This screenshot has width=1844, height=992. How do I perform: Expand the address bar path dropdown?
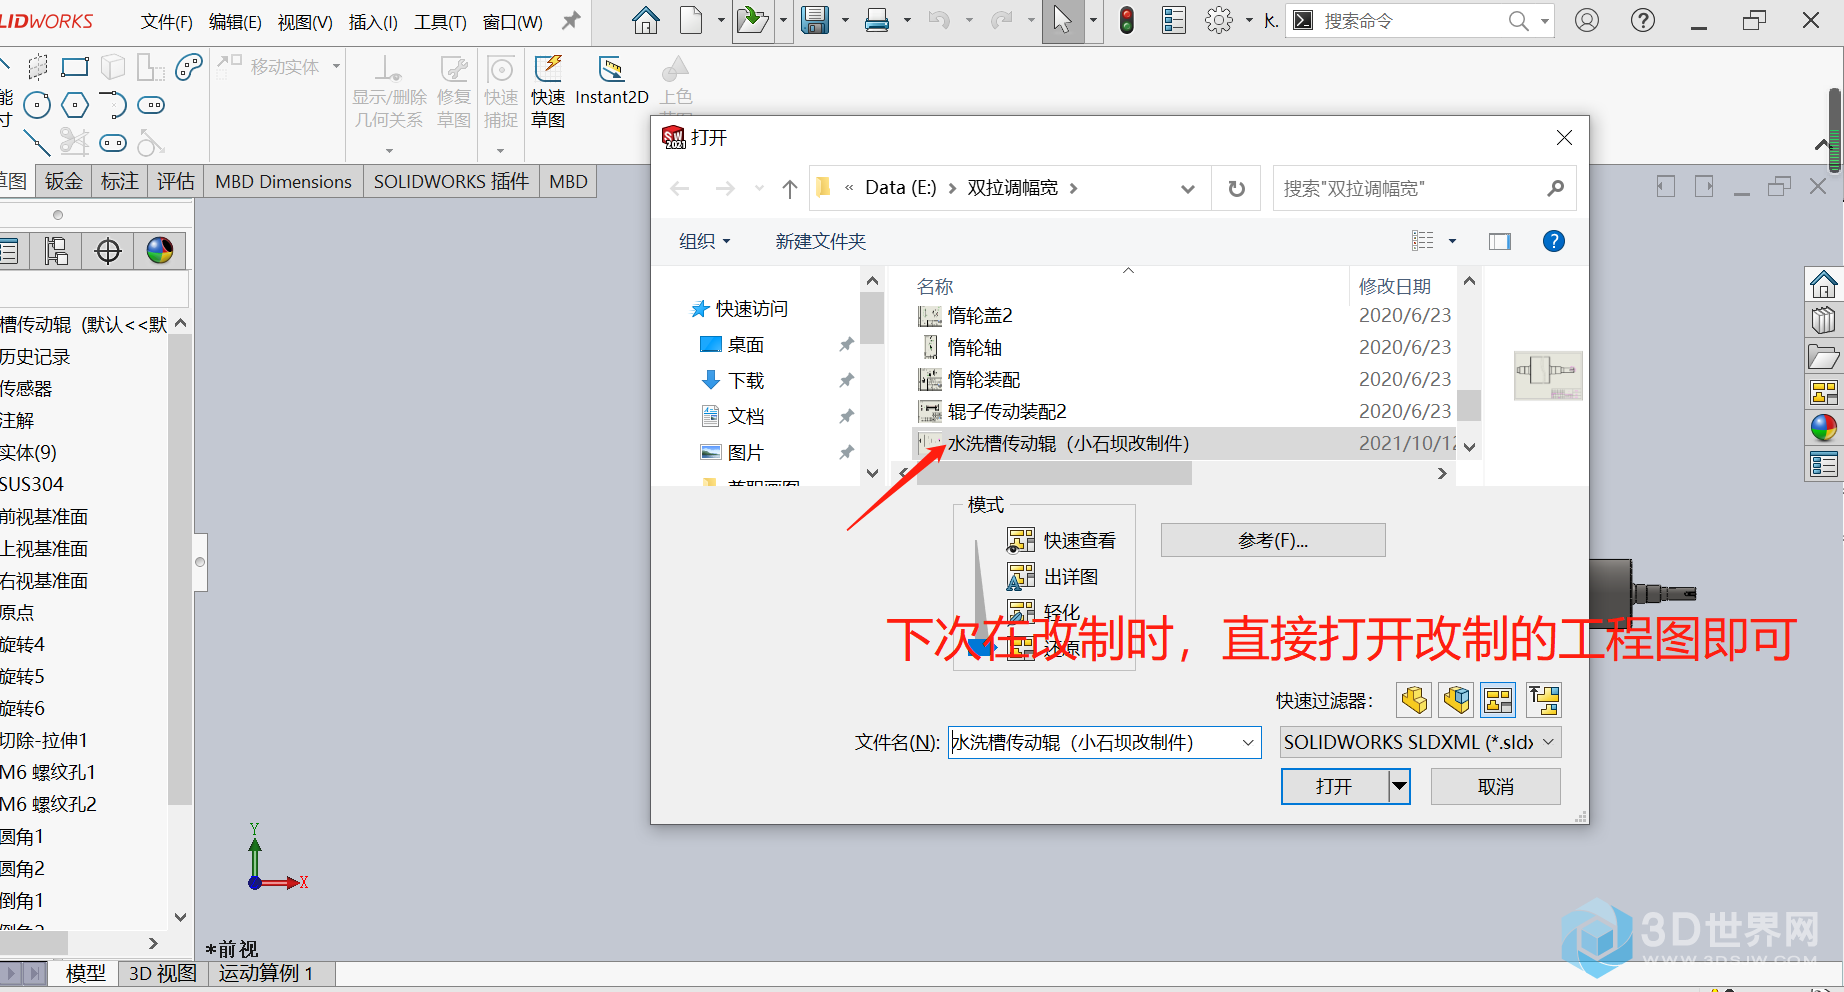1188,188
